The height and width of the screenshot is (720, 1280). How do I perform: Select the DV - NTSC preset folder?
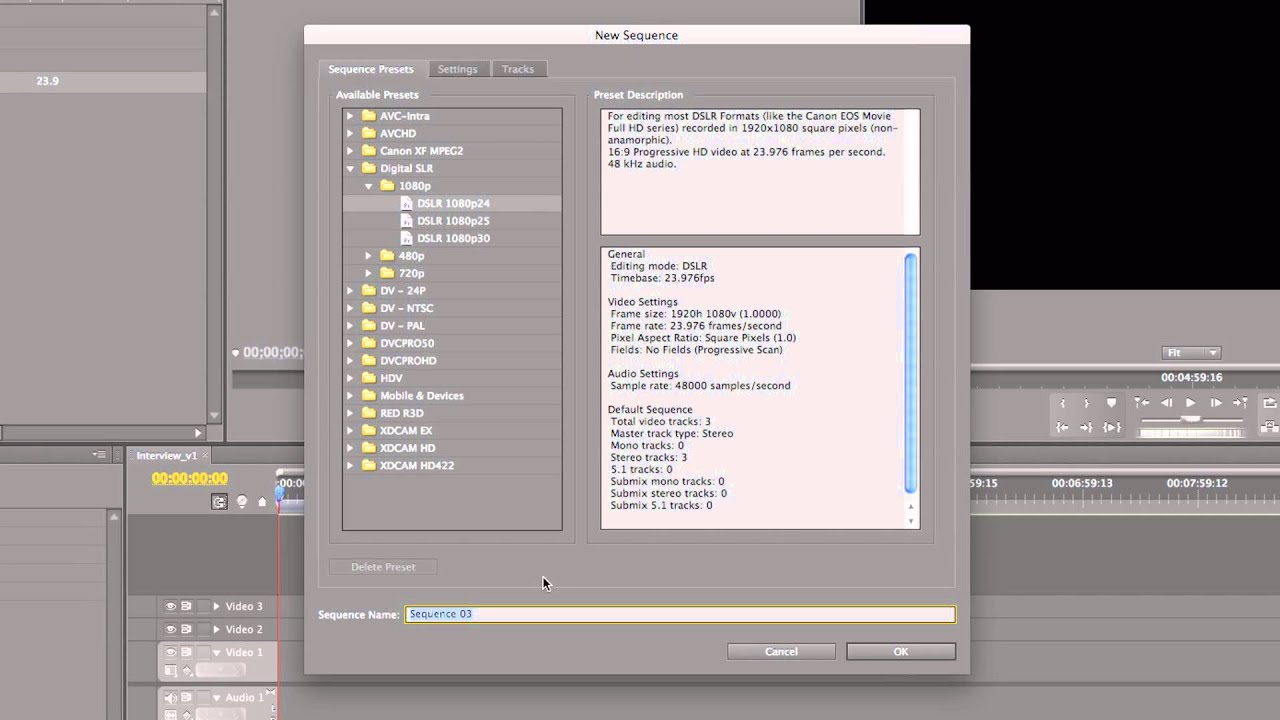[406, 308]
